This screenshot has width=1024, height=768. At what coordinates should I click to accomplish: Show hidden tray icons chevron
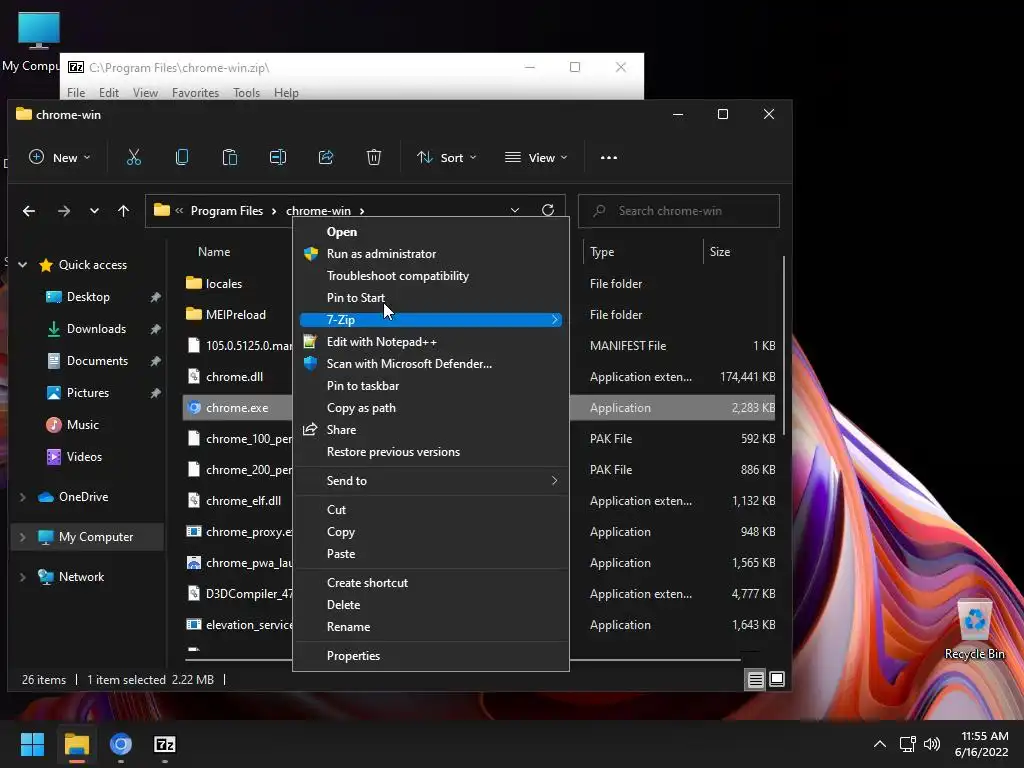click(x=880, y=744)
